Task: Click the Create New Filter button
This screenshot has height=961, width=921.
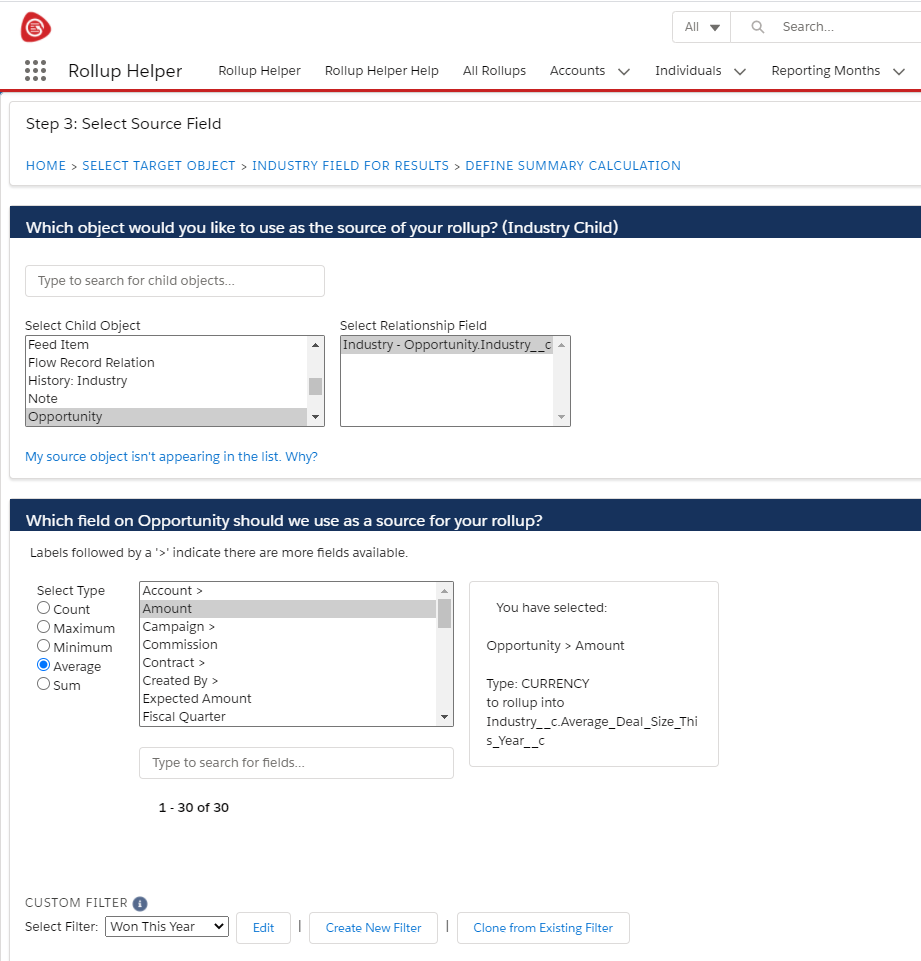Action: tap(373, 928)
